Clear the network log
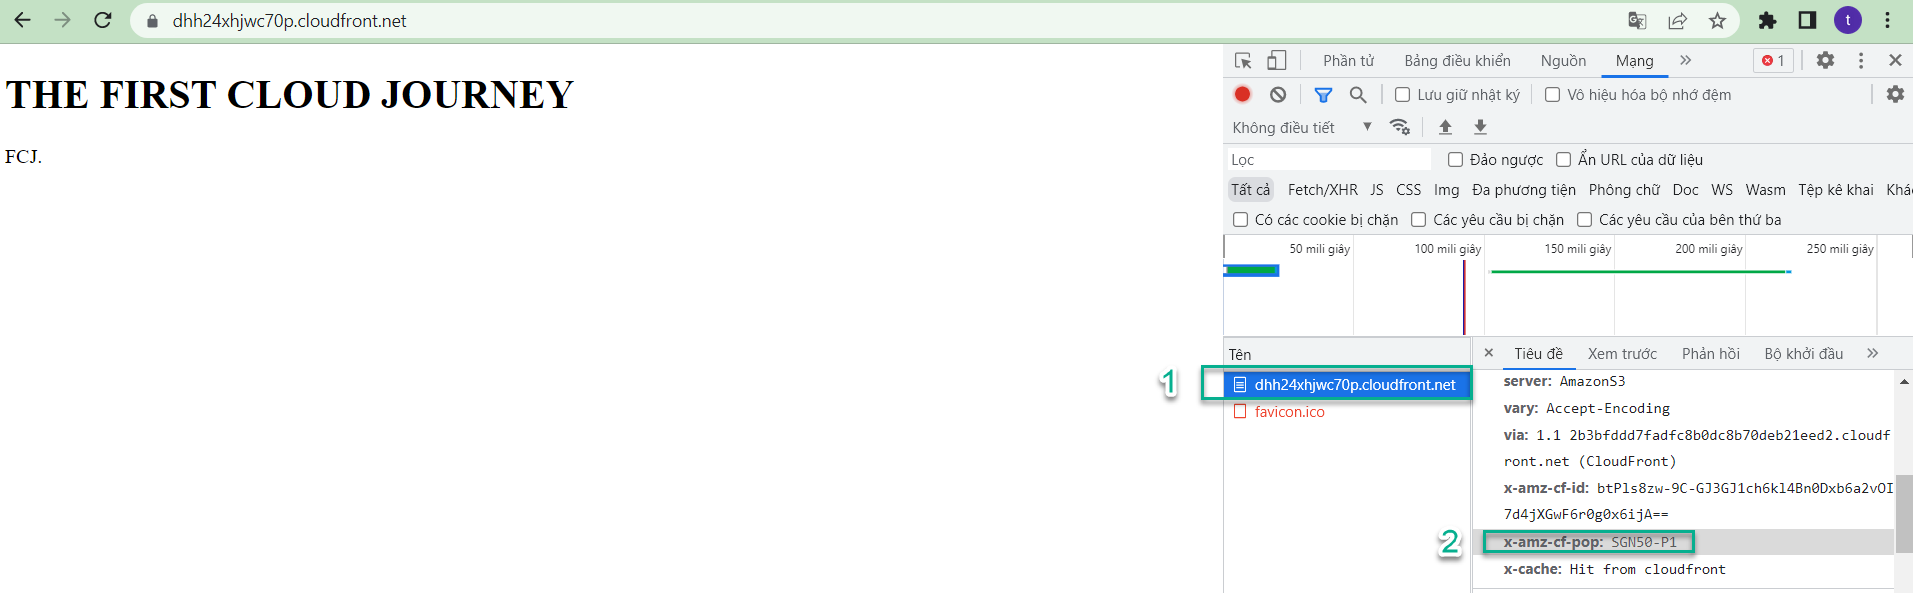This screenshot has height=593, width=1913. [1278, 94]
